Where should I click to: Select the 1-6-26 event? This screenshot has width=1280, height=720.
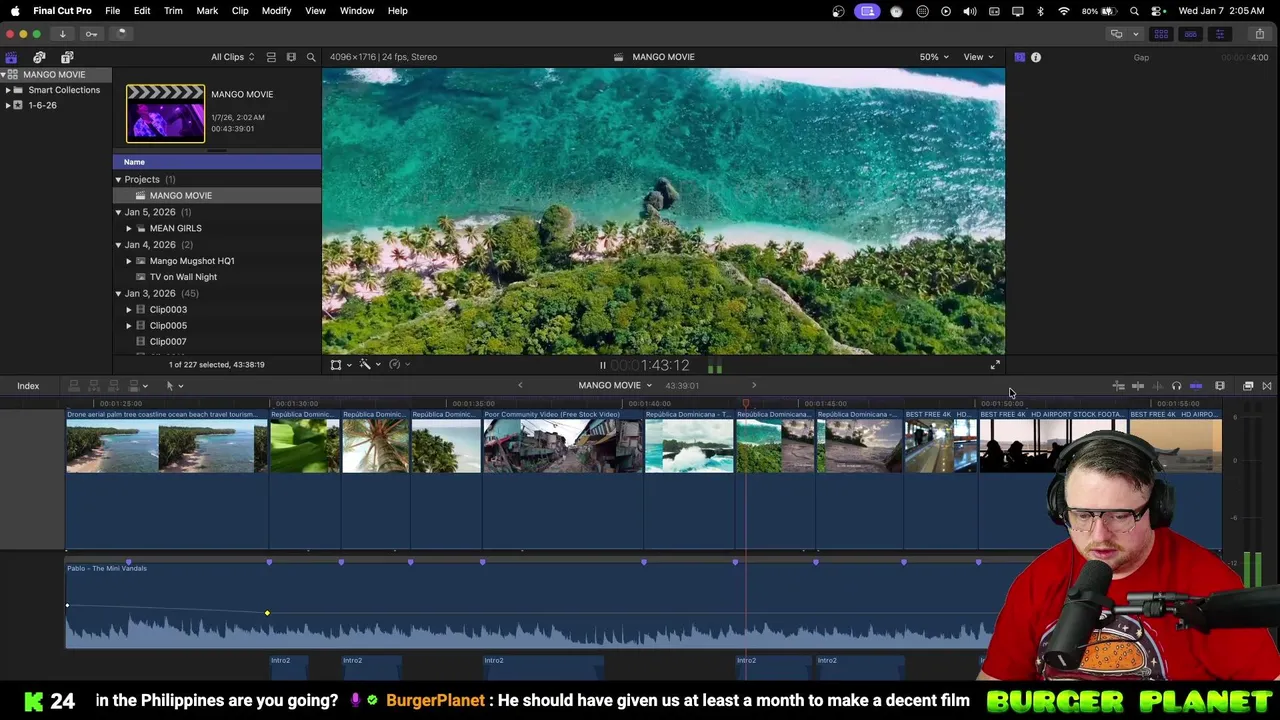click(42, 105)
